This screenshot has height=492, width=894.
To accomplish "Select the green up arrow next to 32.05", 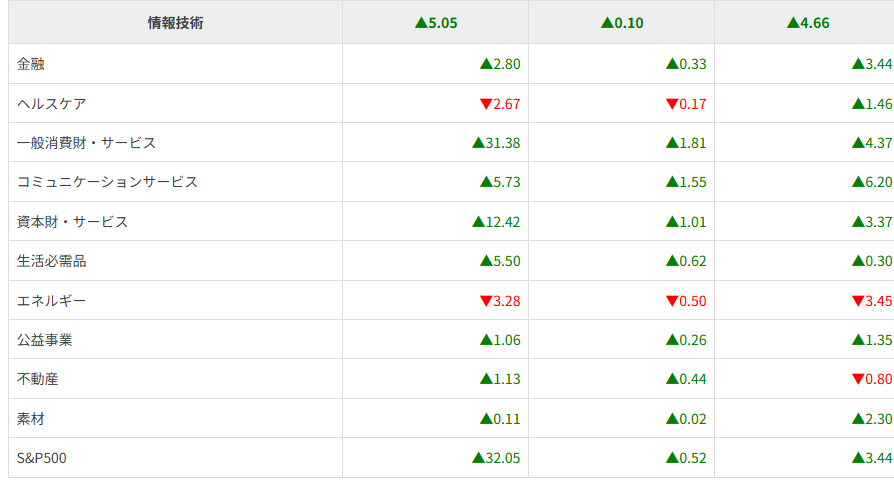I will coord(478,458).
